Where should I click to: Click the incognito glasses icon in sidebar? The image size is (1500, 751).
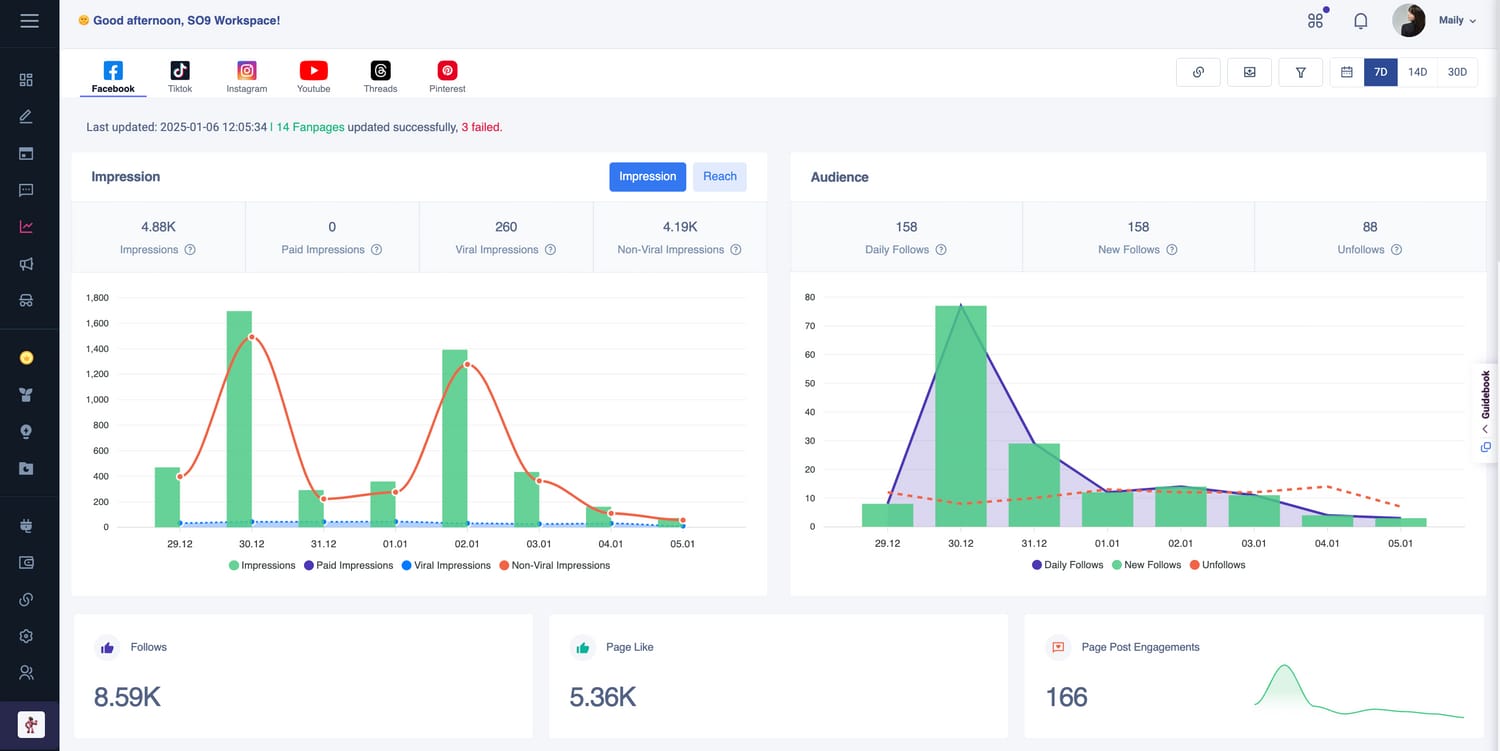(26, 300)
